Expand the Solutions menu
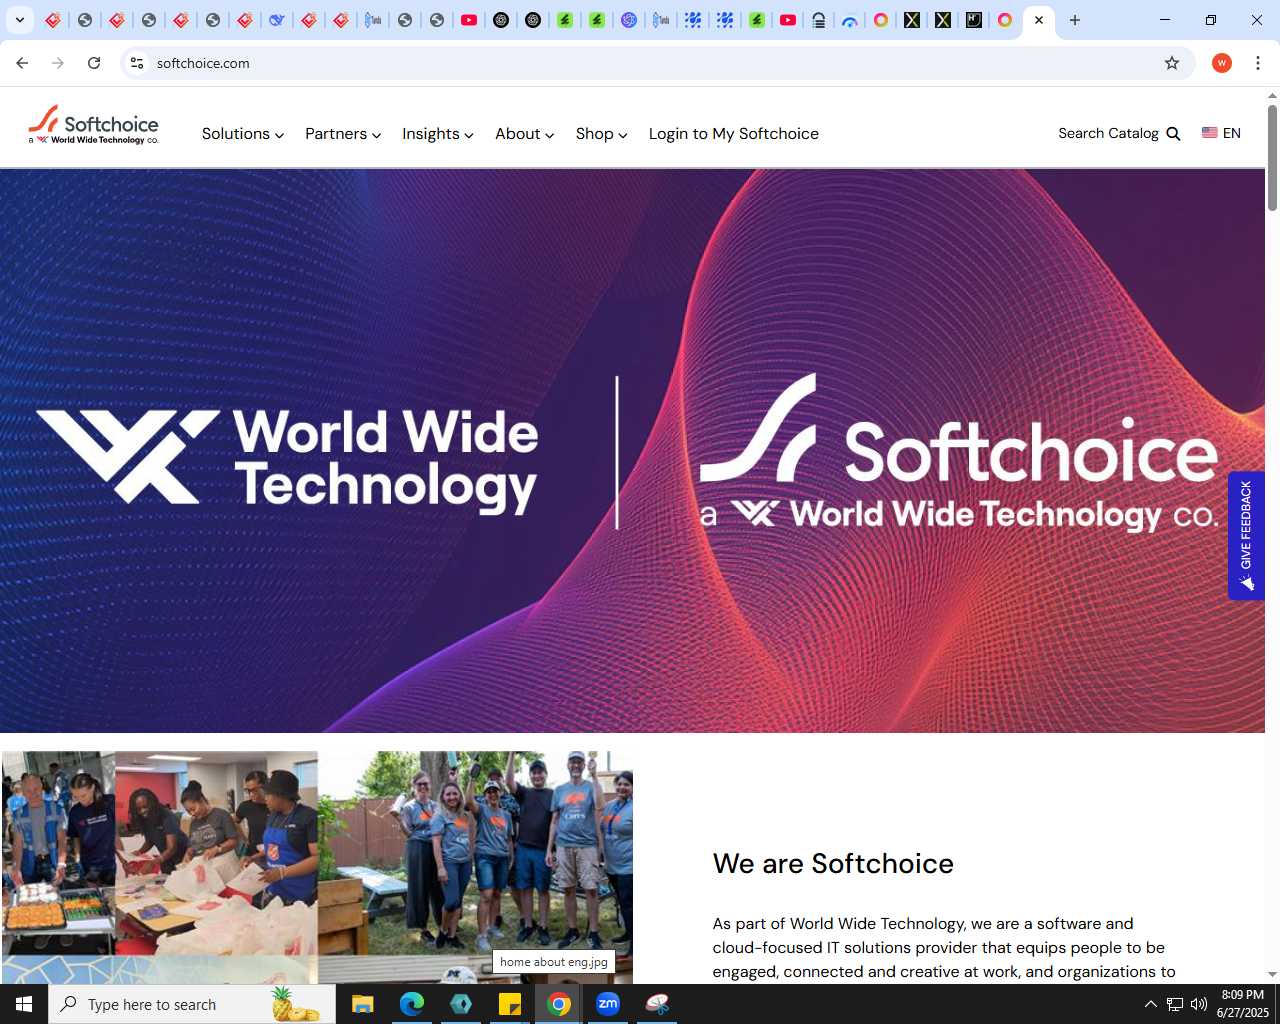Viewport: 1280px width, 1024px height. click(x=243, y=134)
